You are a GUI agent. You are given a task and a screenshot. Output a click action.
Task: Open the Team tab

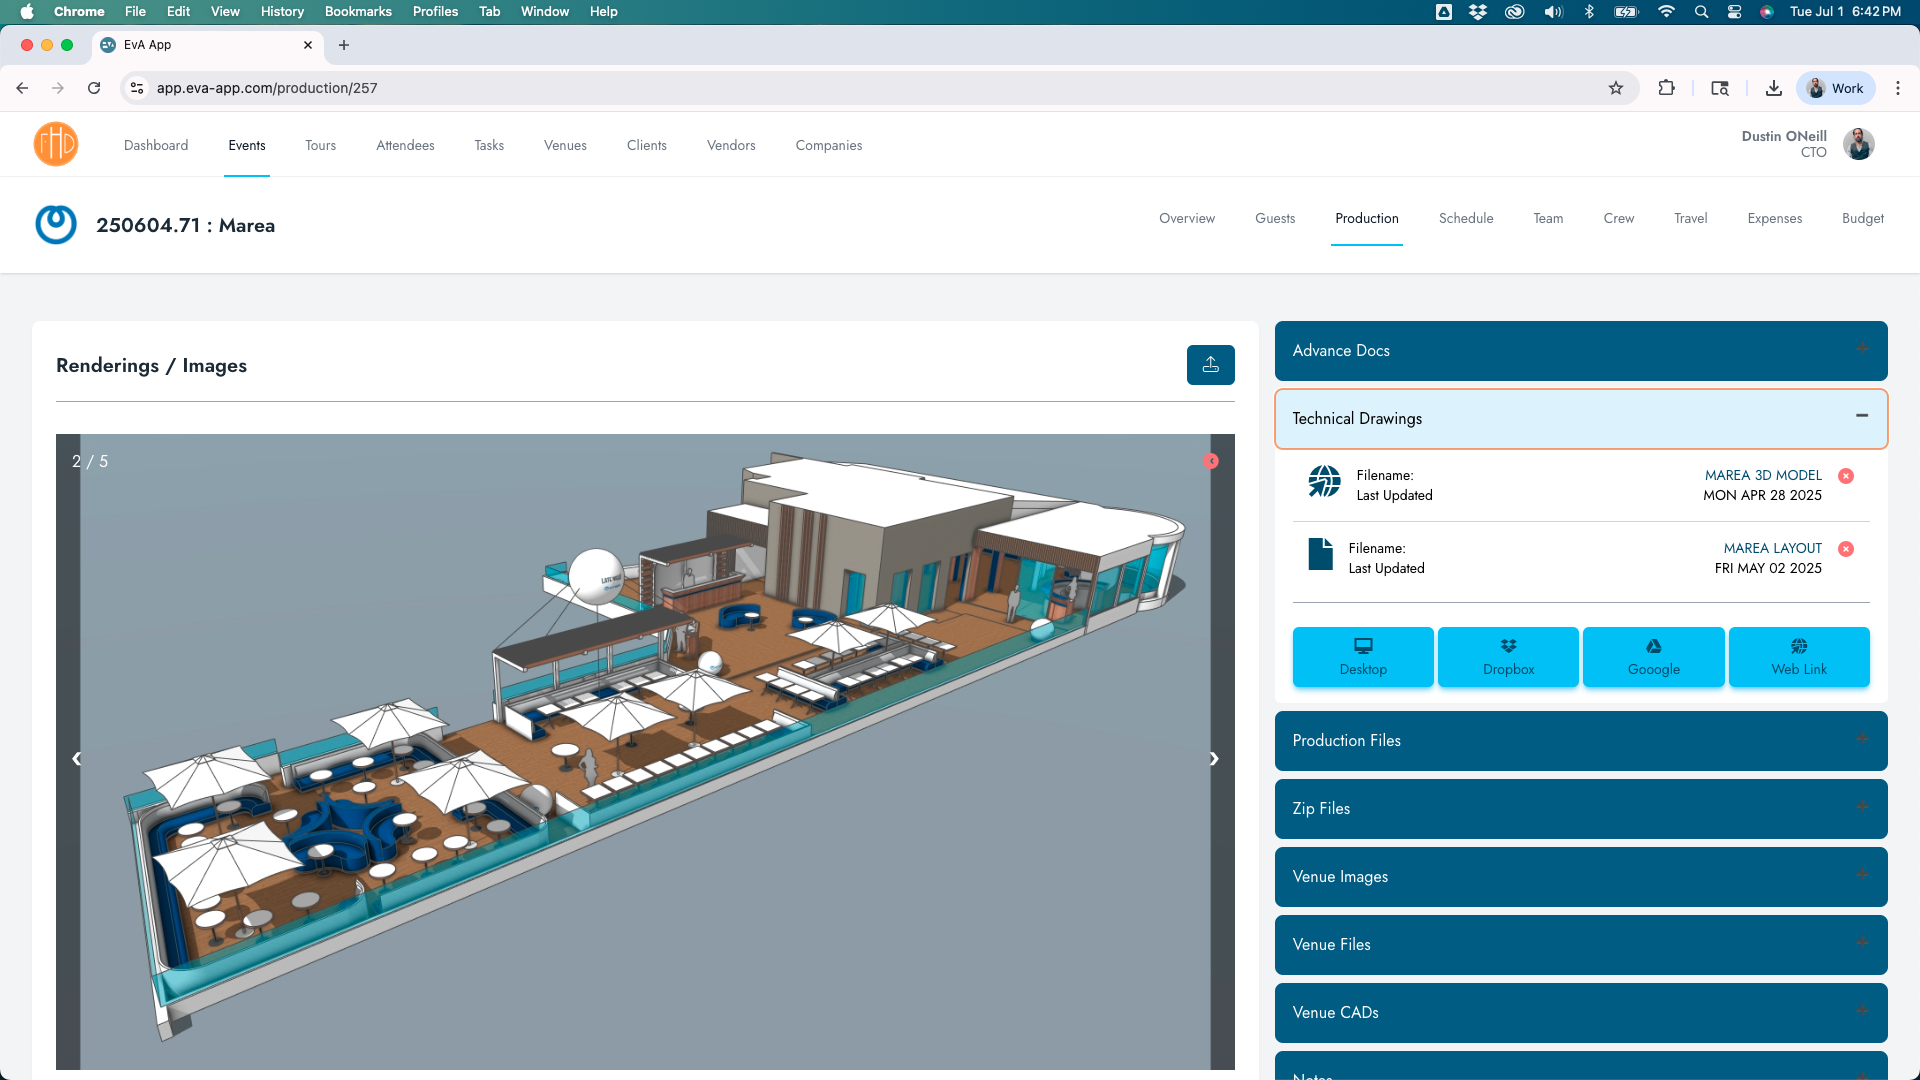[1548, 218]
